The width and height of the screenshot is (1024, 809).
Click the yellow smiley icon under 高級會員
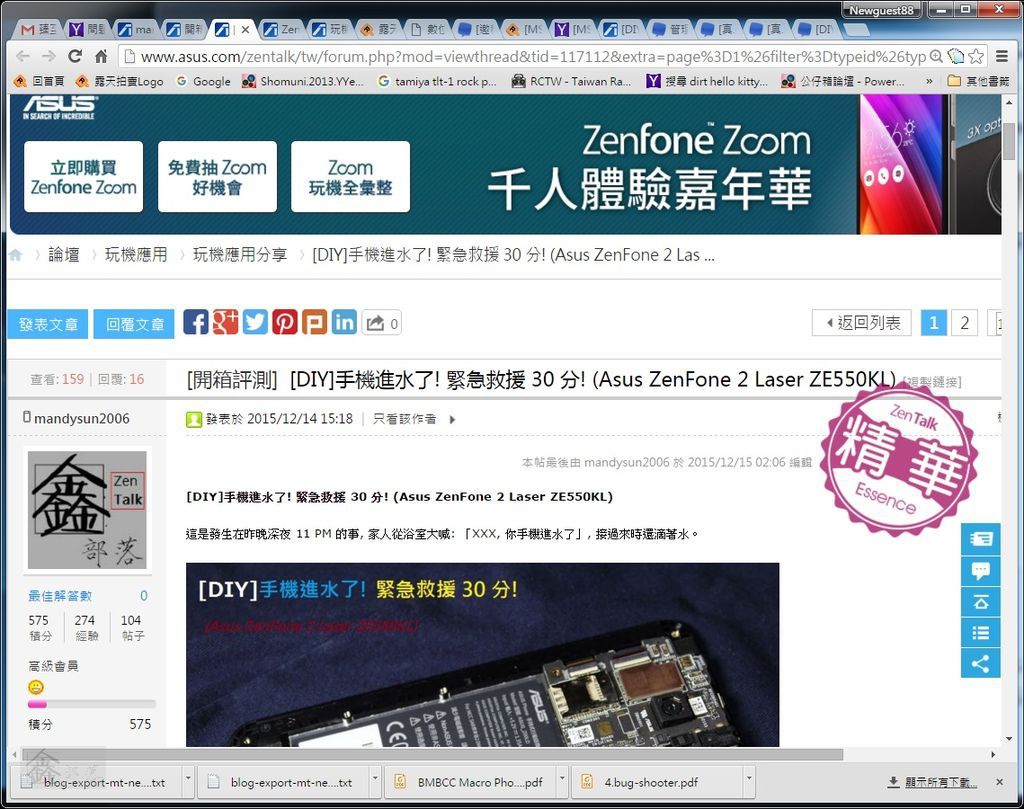point(36,687)
